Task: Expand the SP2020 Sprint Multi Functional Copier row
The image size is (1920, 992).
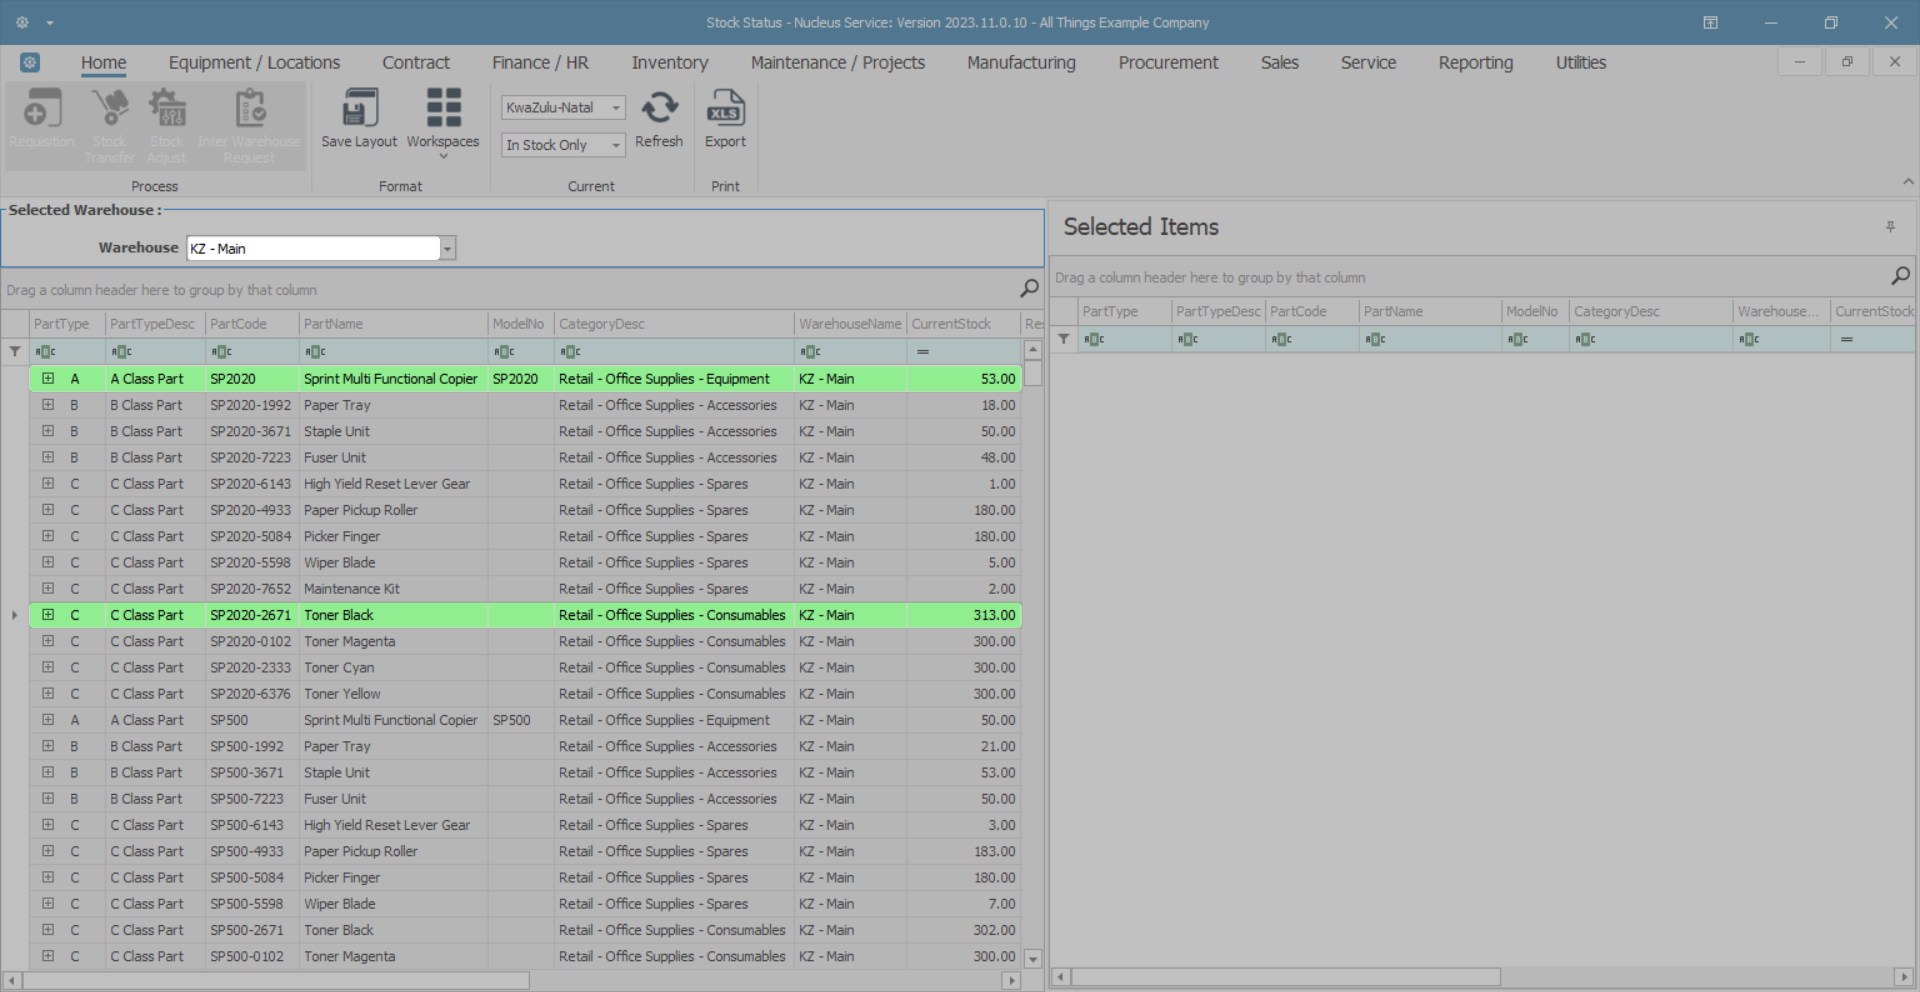Action: [48, 379]
